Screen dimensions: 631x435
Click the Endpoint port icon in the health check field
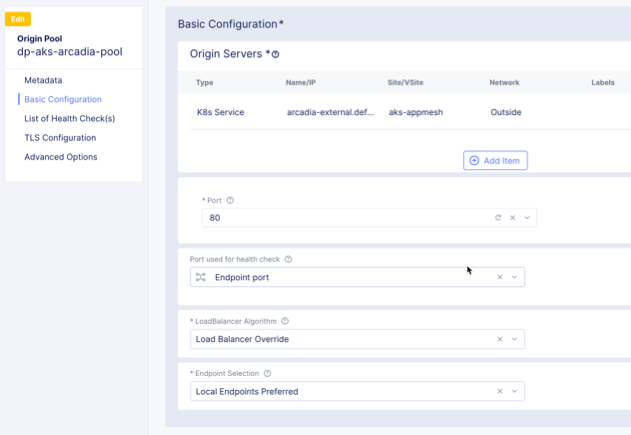coord(201,277)
